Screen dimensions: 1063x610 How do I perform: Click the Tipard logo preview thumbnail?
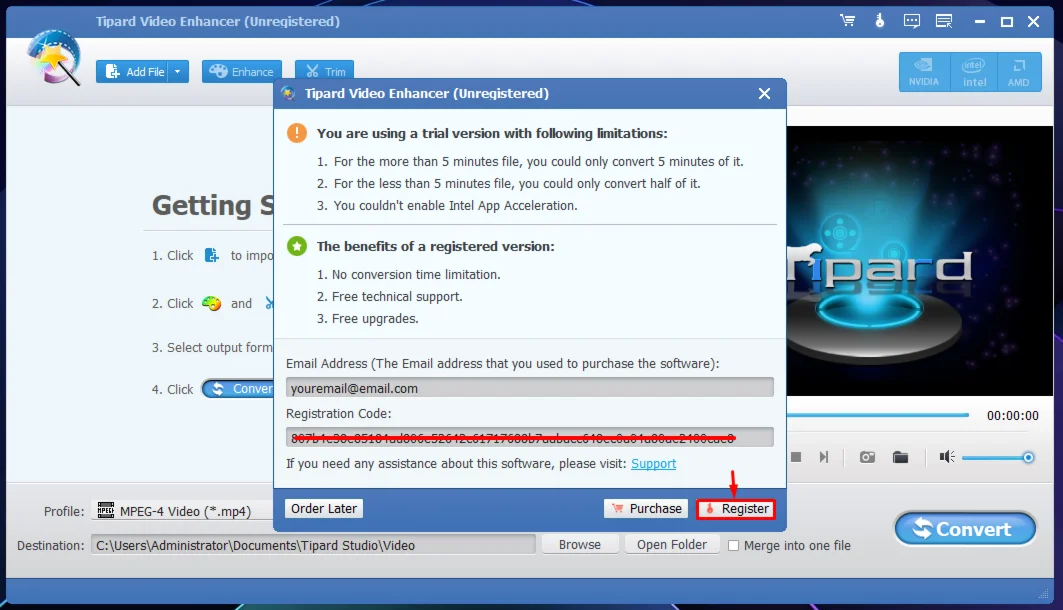click(919, 260)
